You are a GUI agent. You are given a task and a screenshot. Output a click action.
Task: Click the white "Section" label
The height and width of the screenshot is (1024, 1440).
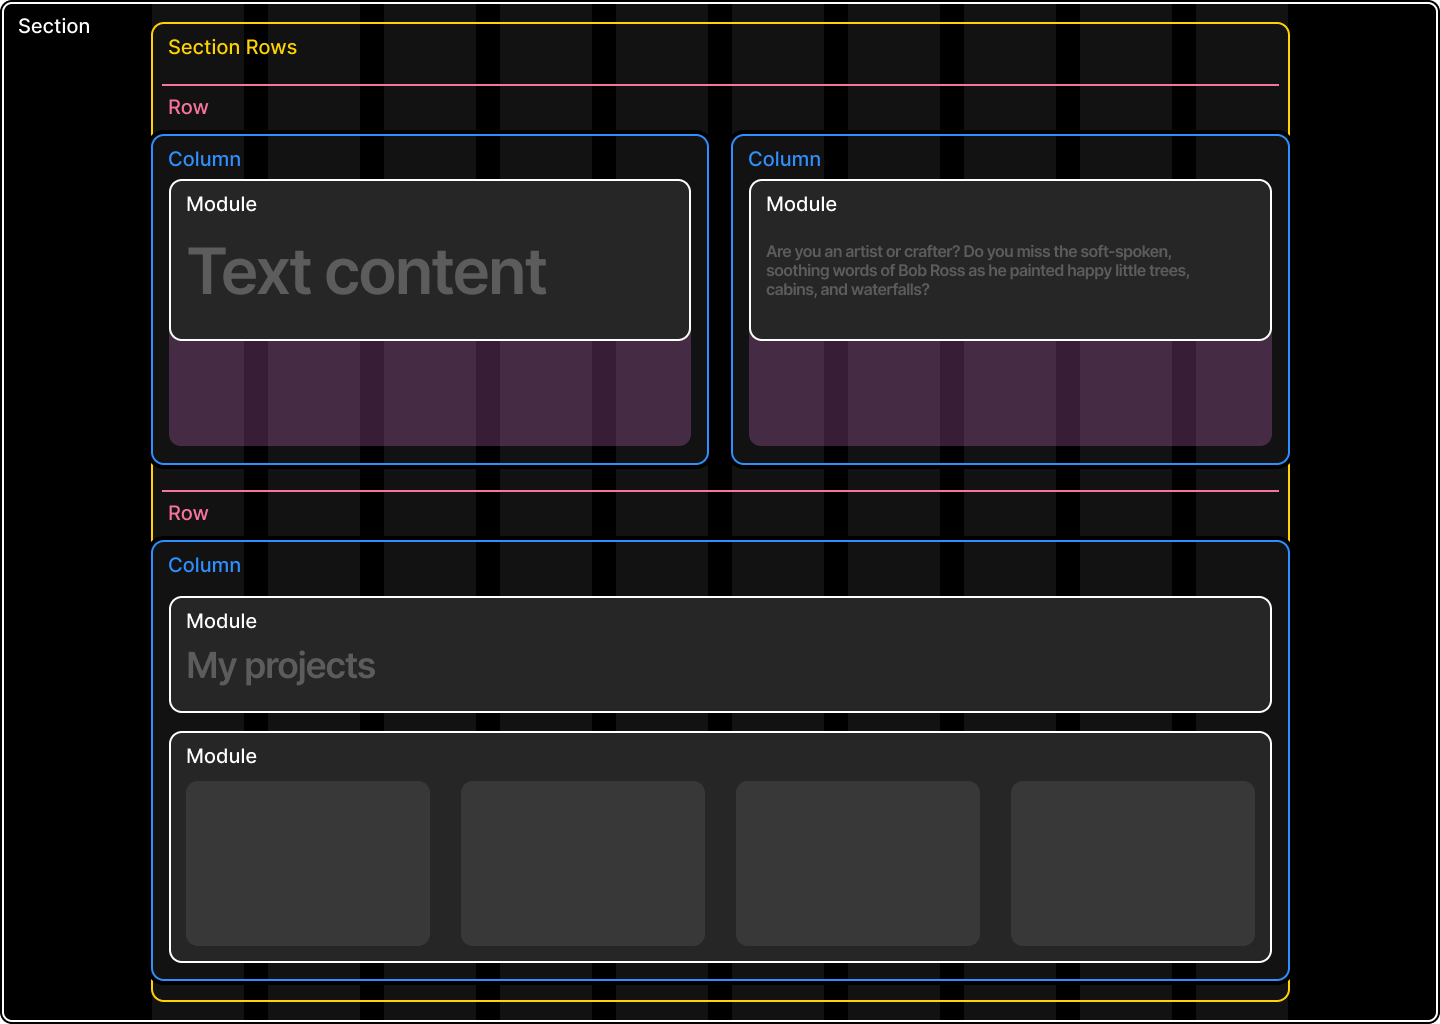(54, 27)
